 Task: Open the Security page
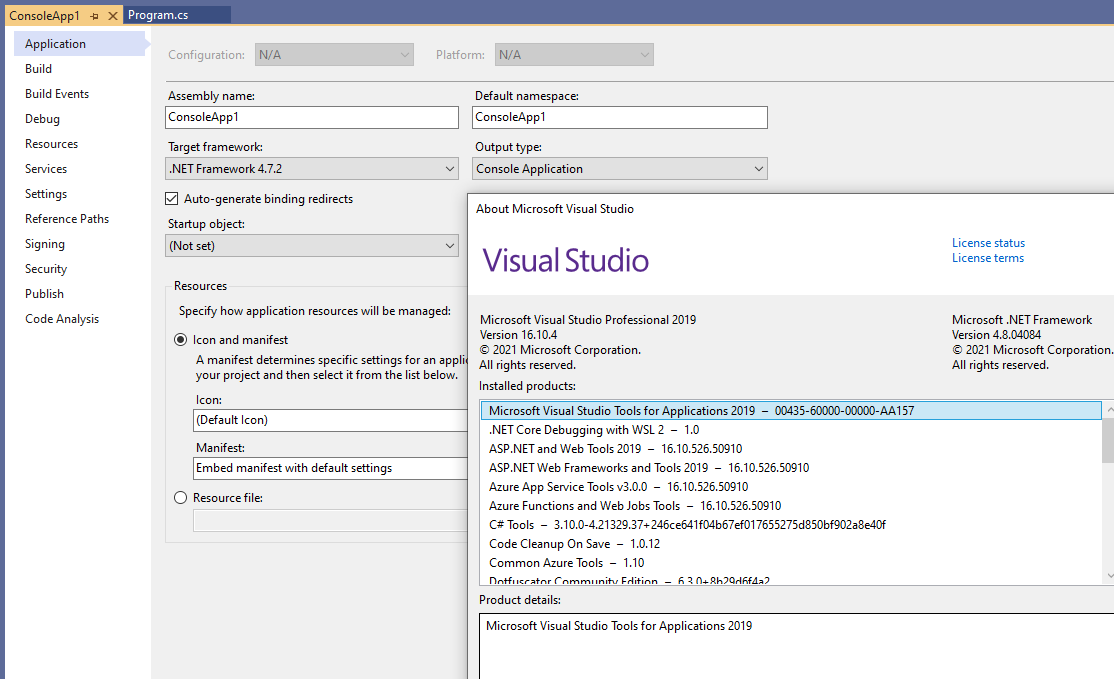[45, 268]
